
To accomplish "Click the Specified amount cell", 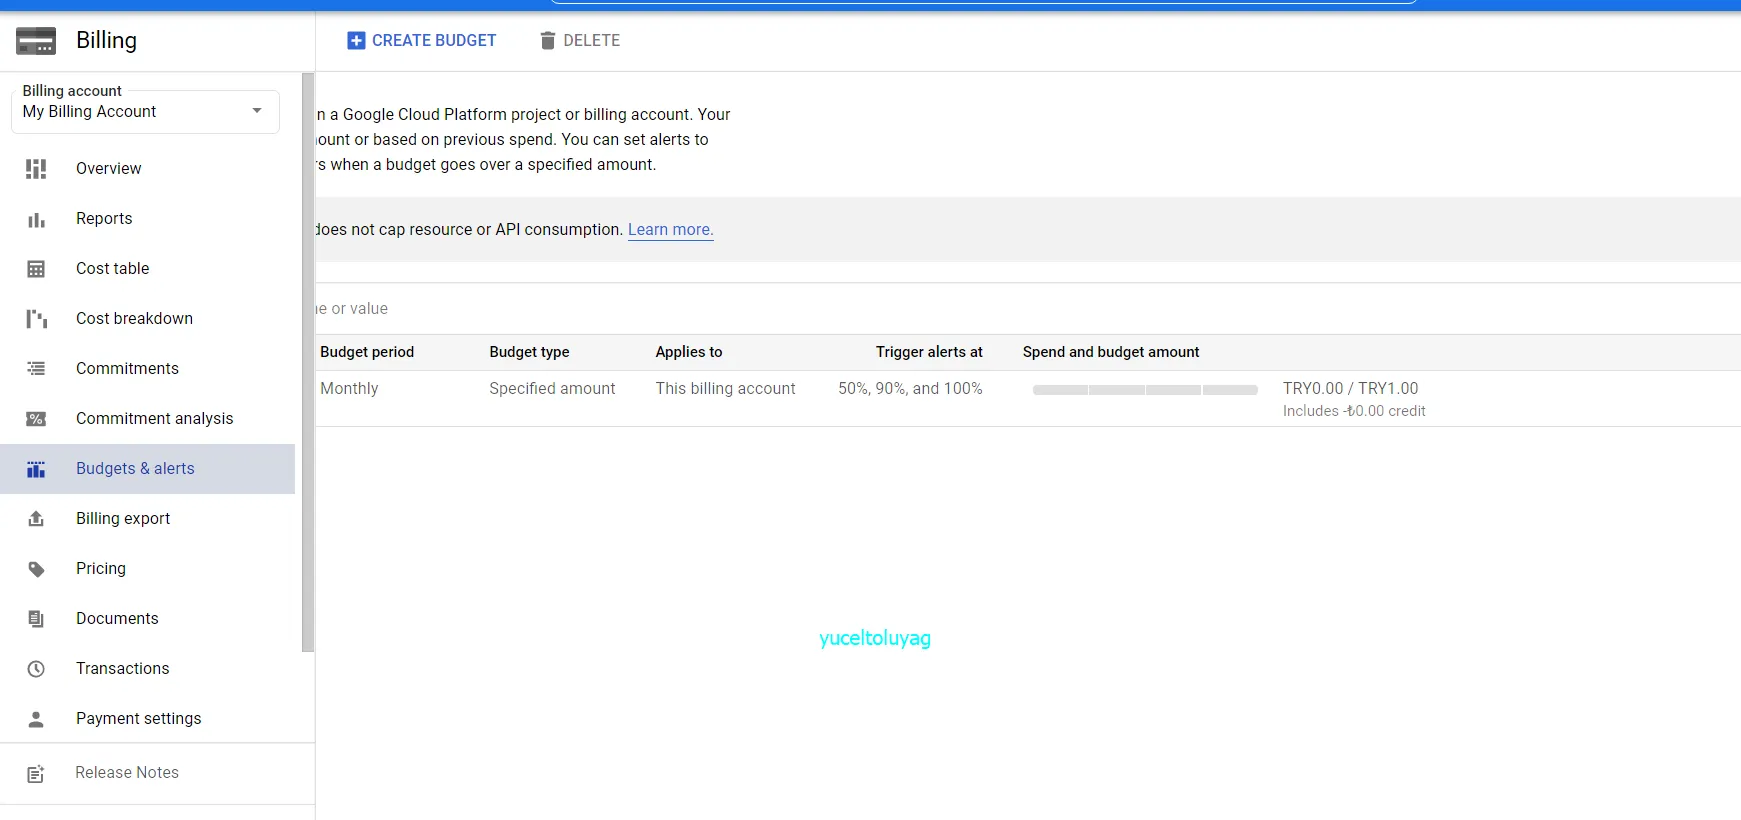I will coord(552,389).
